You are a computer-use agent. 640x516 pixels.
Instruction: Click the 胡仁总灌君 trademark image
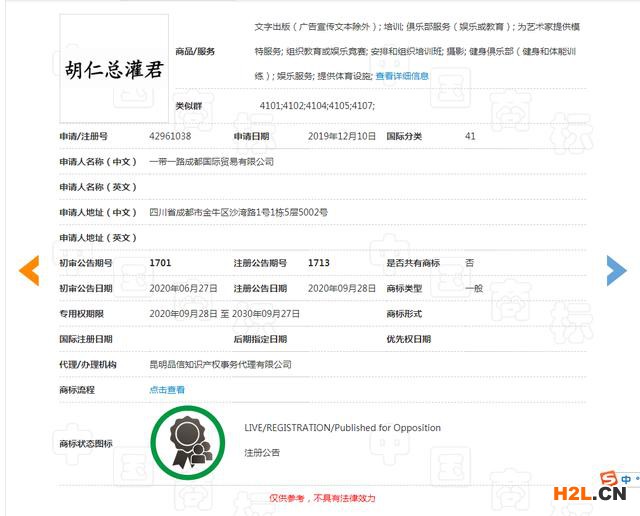click(114, 68)
